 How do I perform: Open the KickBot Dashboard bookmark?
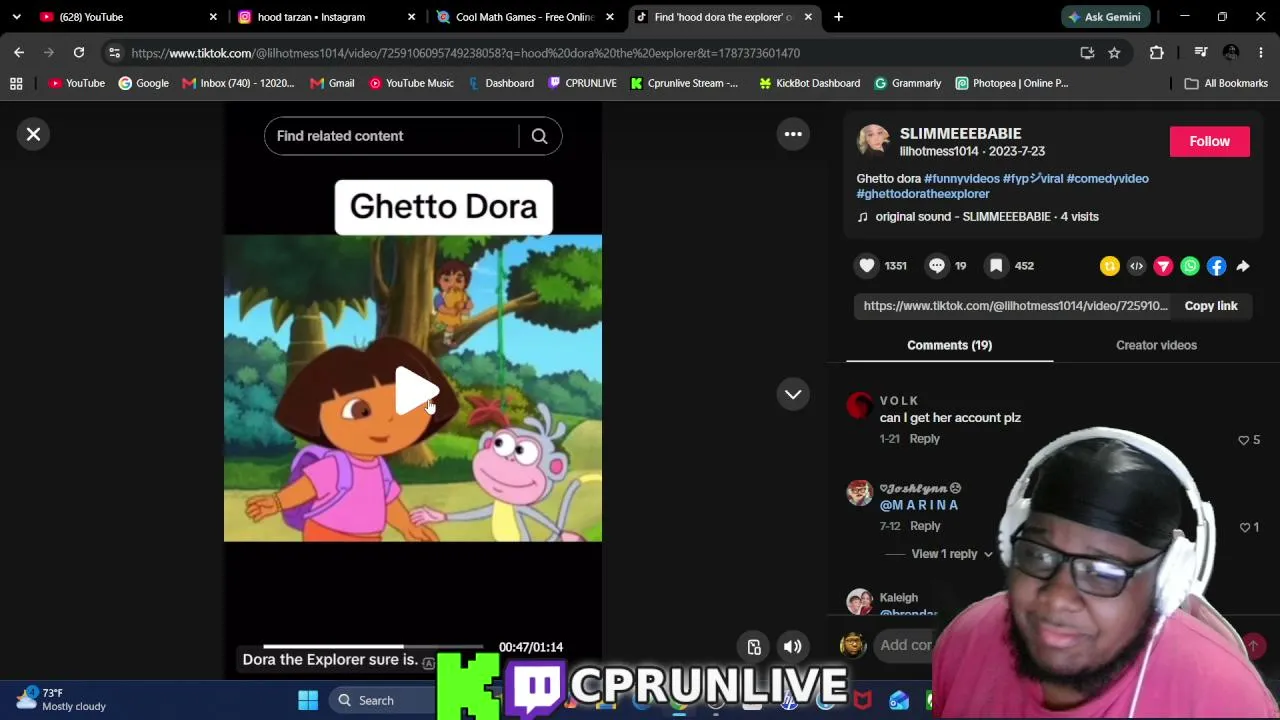(809, 83)
